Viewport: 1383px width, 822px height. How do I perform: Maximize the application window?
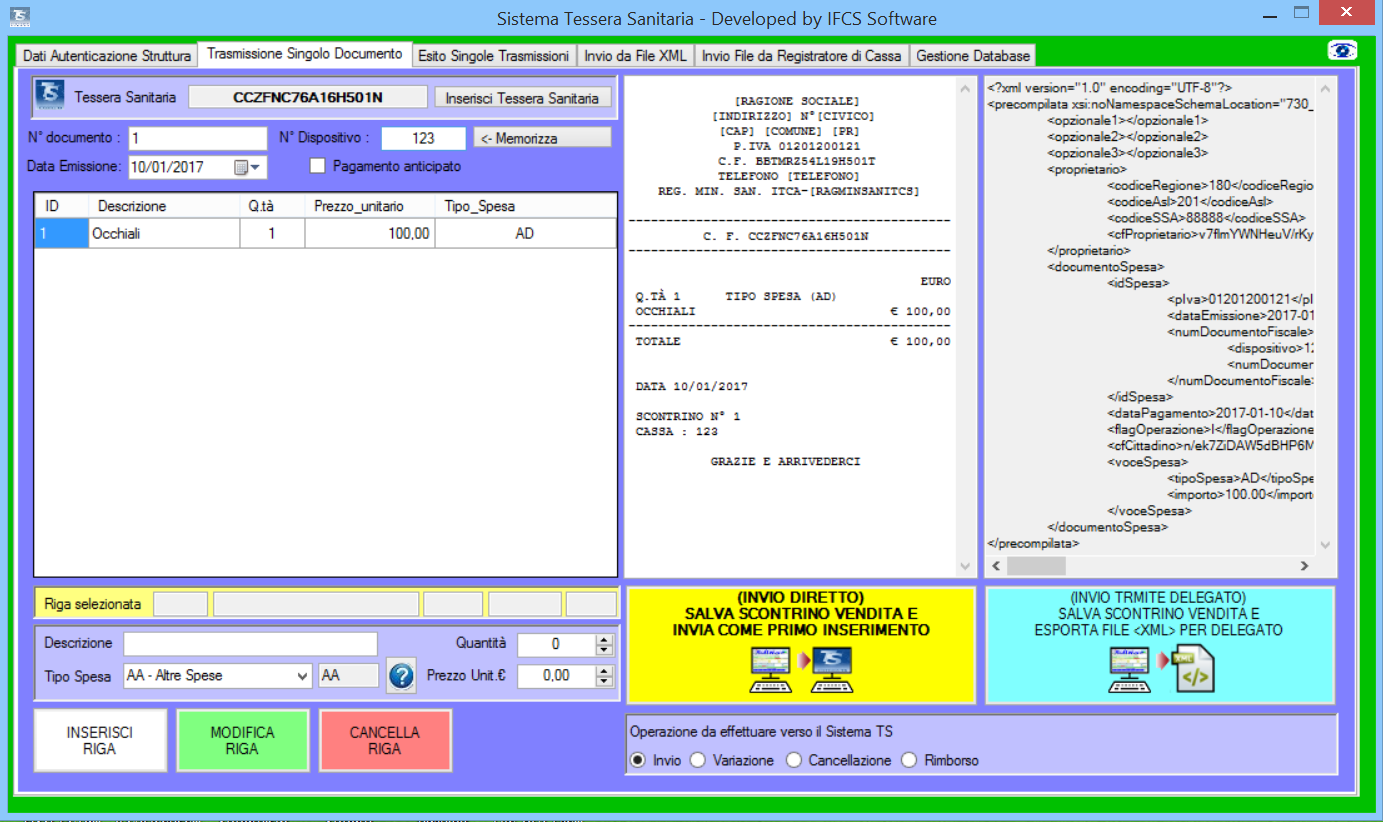click(1301, 13)
